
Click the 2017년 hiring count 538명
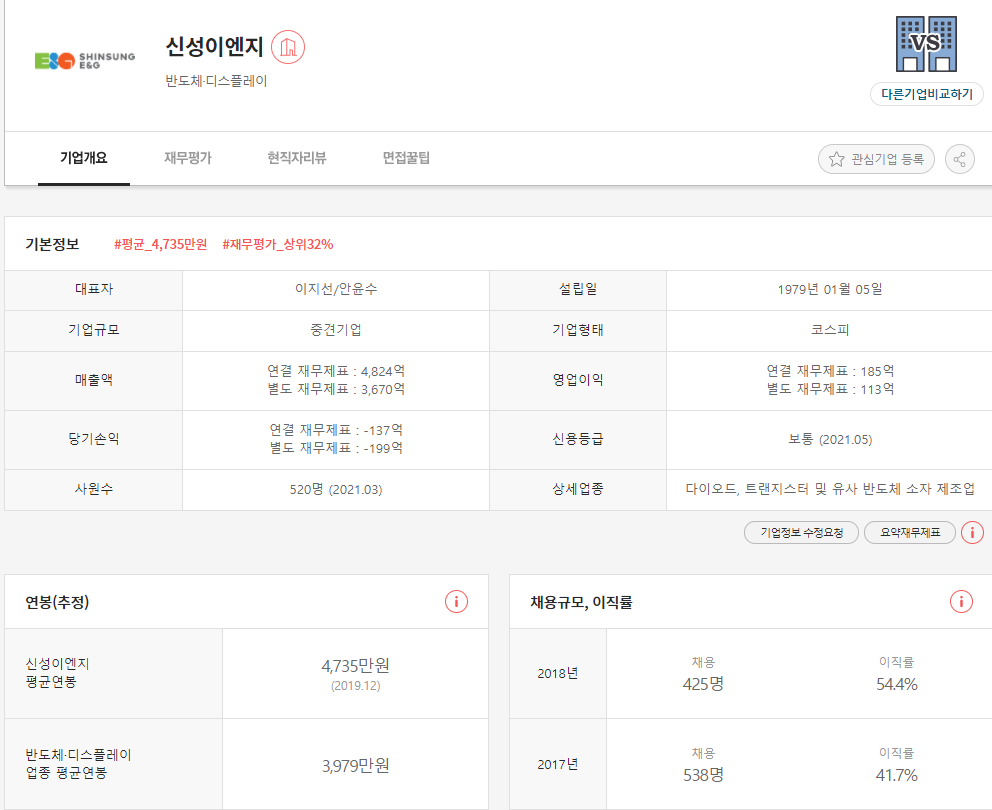[703, 775]
